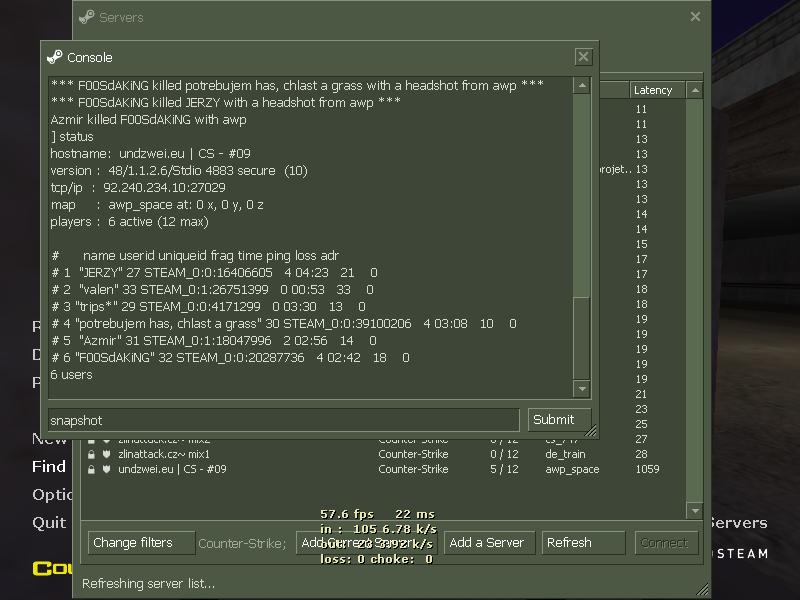Click the tcp/ip 92.240.234.10:27029 line
The height and width of the screenshot is (600, 800).
pyautogui.click(x=138, y=188)
